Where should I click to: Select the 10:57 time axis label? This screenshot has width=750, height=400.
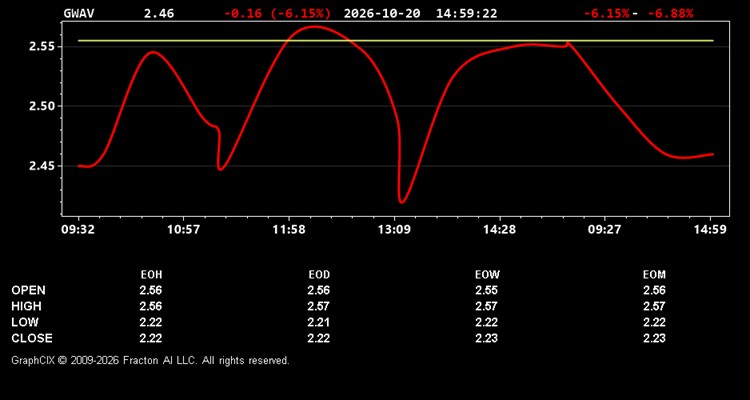183,230
